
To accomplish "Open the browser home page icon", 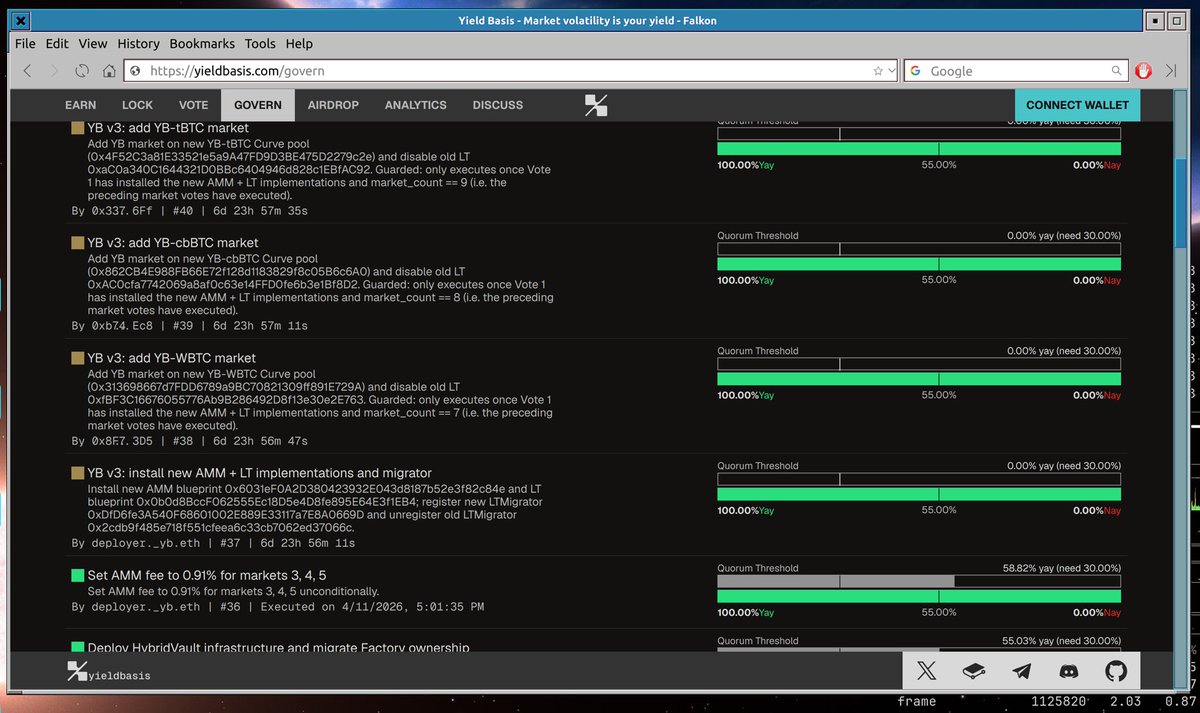I will point(108,71).
